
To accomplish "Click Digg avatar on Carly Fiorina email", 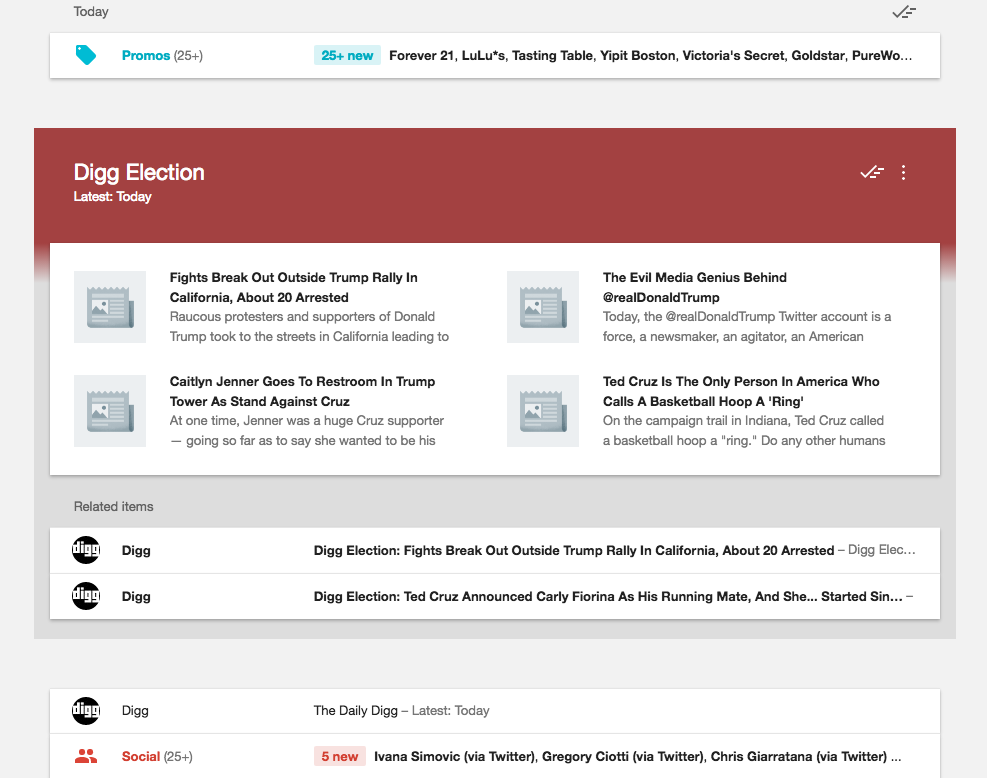I will [x=86, y=596].
